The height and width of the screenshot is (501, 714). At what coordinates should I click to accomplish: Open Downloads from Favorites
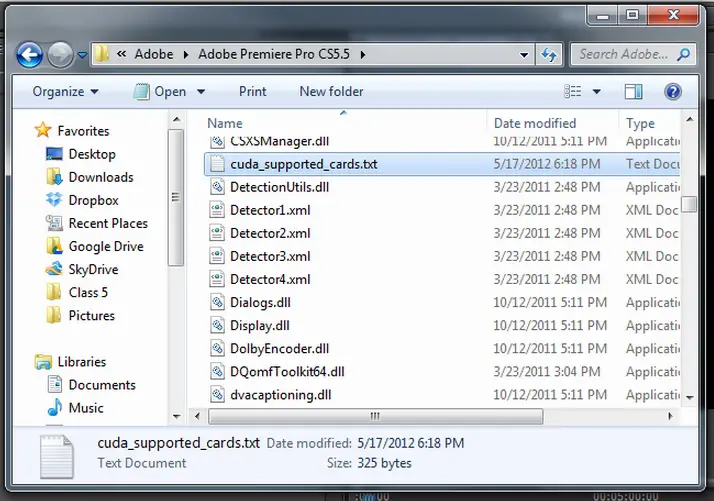[x=101, y=177]
